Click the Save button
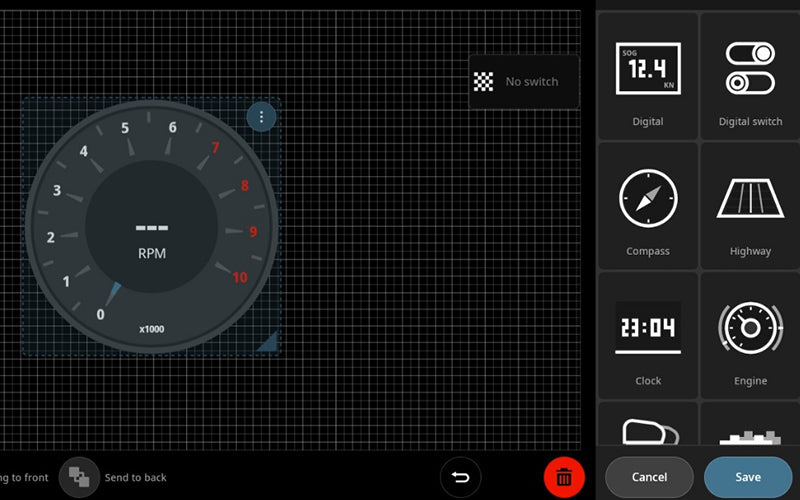The height and width of the screenshot is (500, 800). (x=747, y=477)
